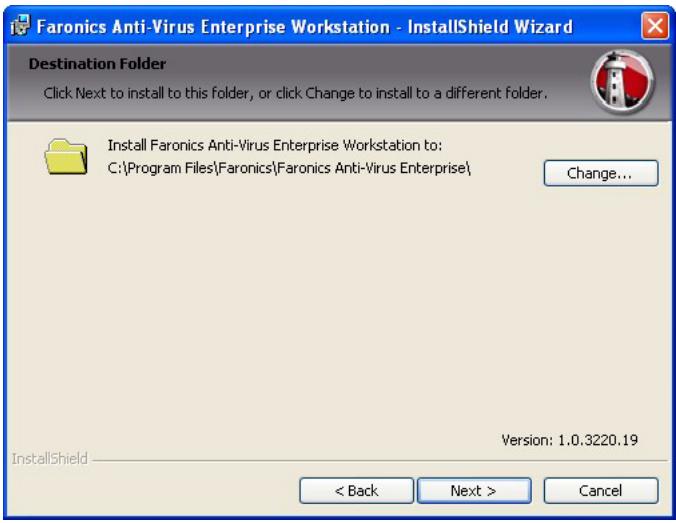Click the greyed InstallShield label
Viewport: 676px width, 523px height.
(x=49, y=459)
